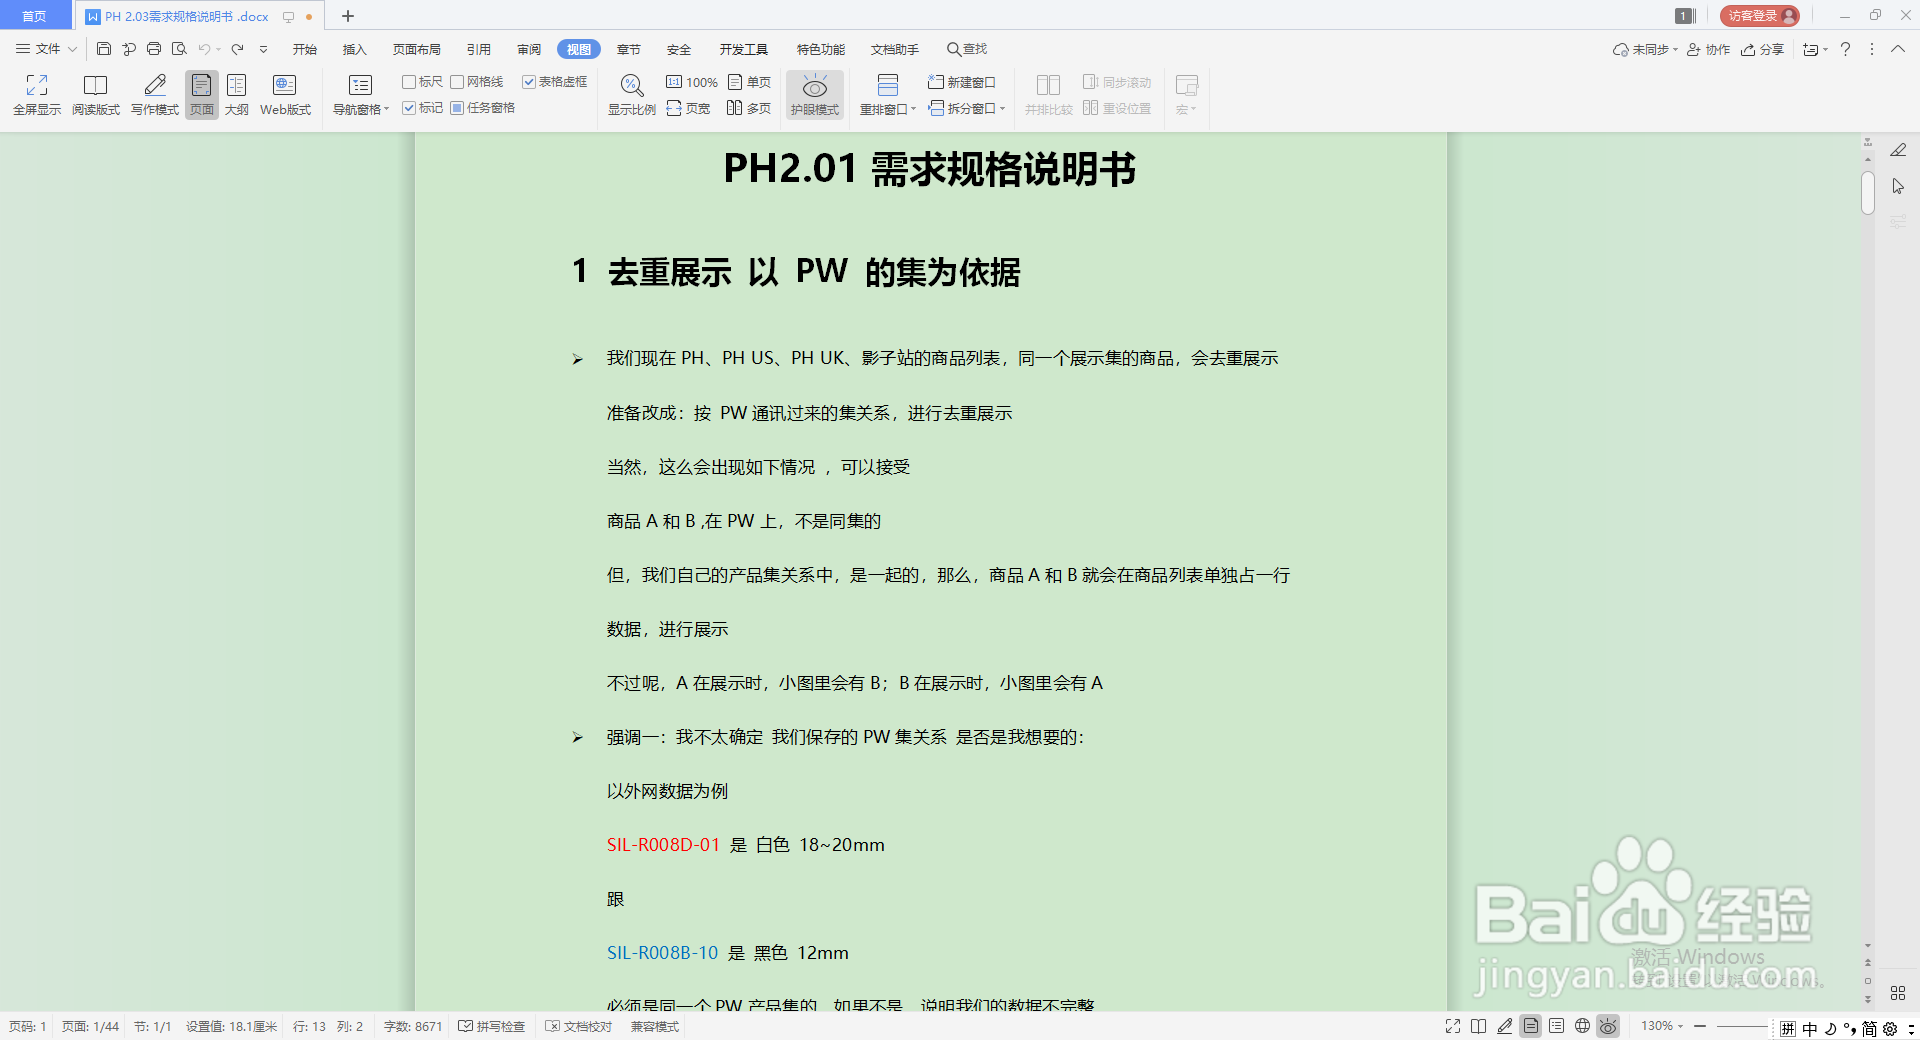
Task: Switch to full screen display mode
Action: 35,94
